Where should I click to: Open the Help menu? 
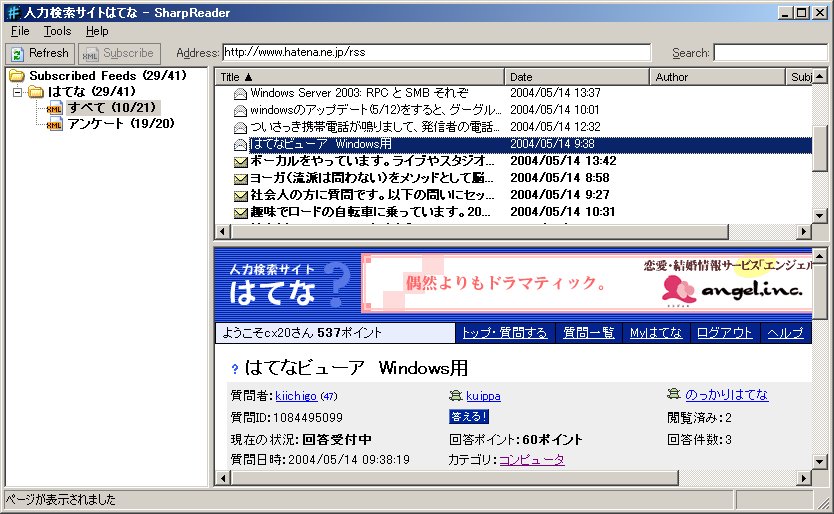97,31
